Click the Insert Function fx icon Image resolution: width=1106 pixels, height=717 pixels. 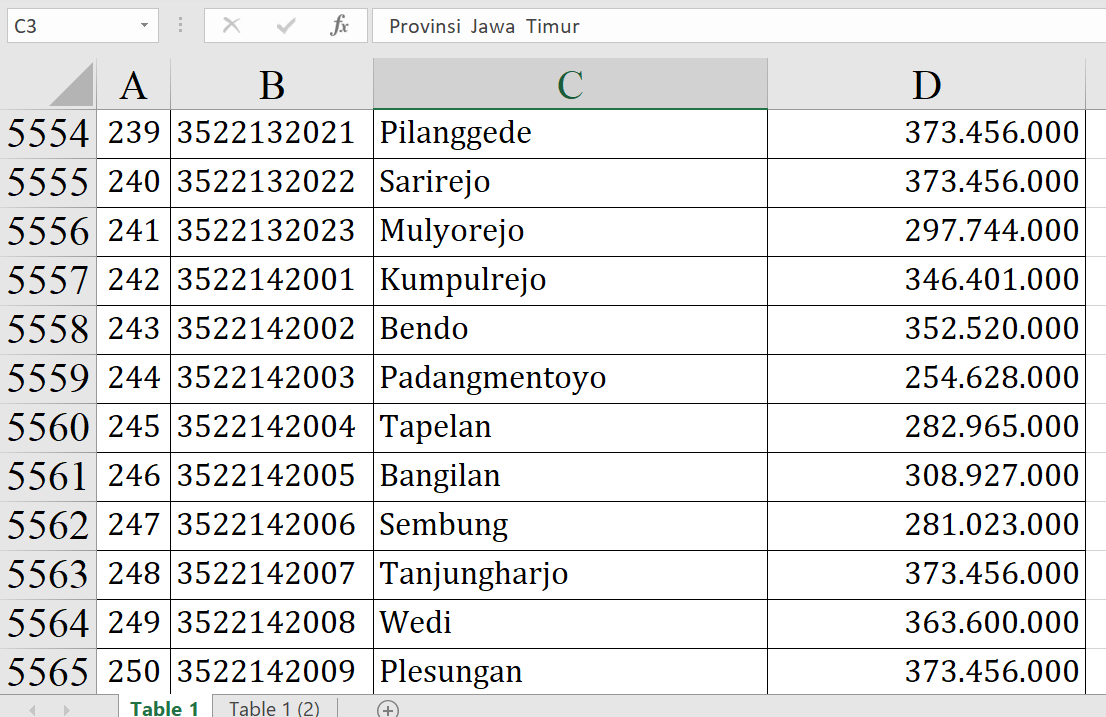[339, 26]
